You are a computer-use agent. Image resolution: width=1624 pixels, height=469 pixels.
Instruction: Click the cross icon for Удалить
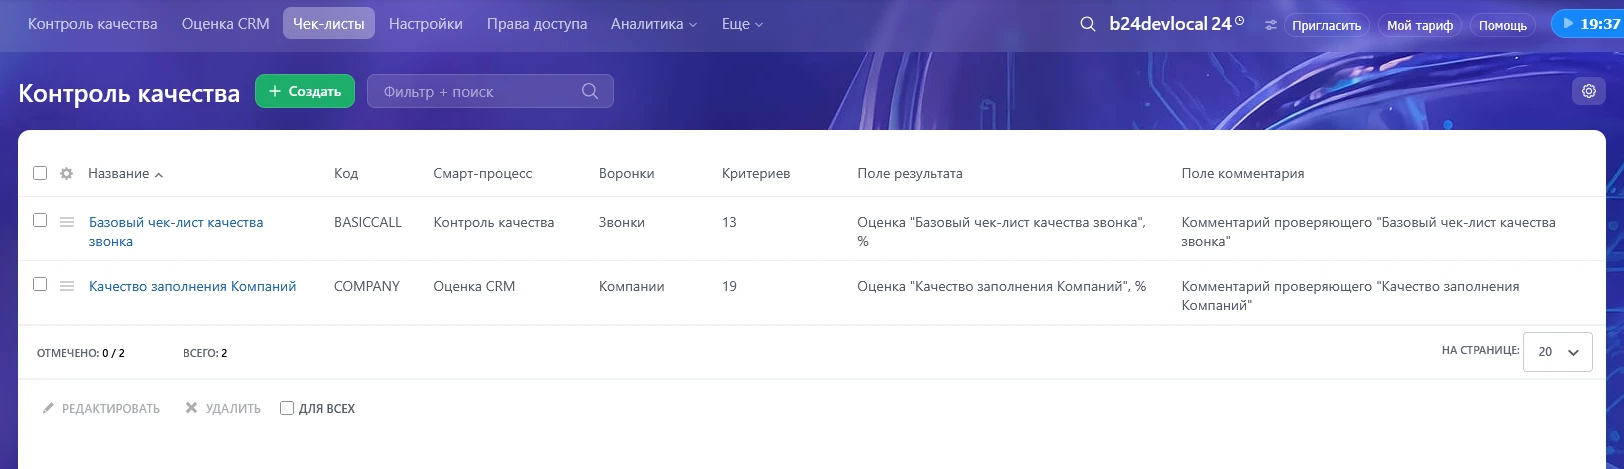191,408
